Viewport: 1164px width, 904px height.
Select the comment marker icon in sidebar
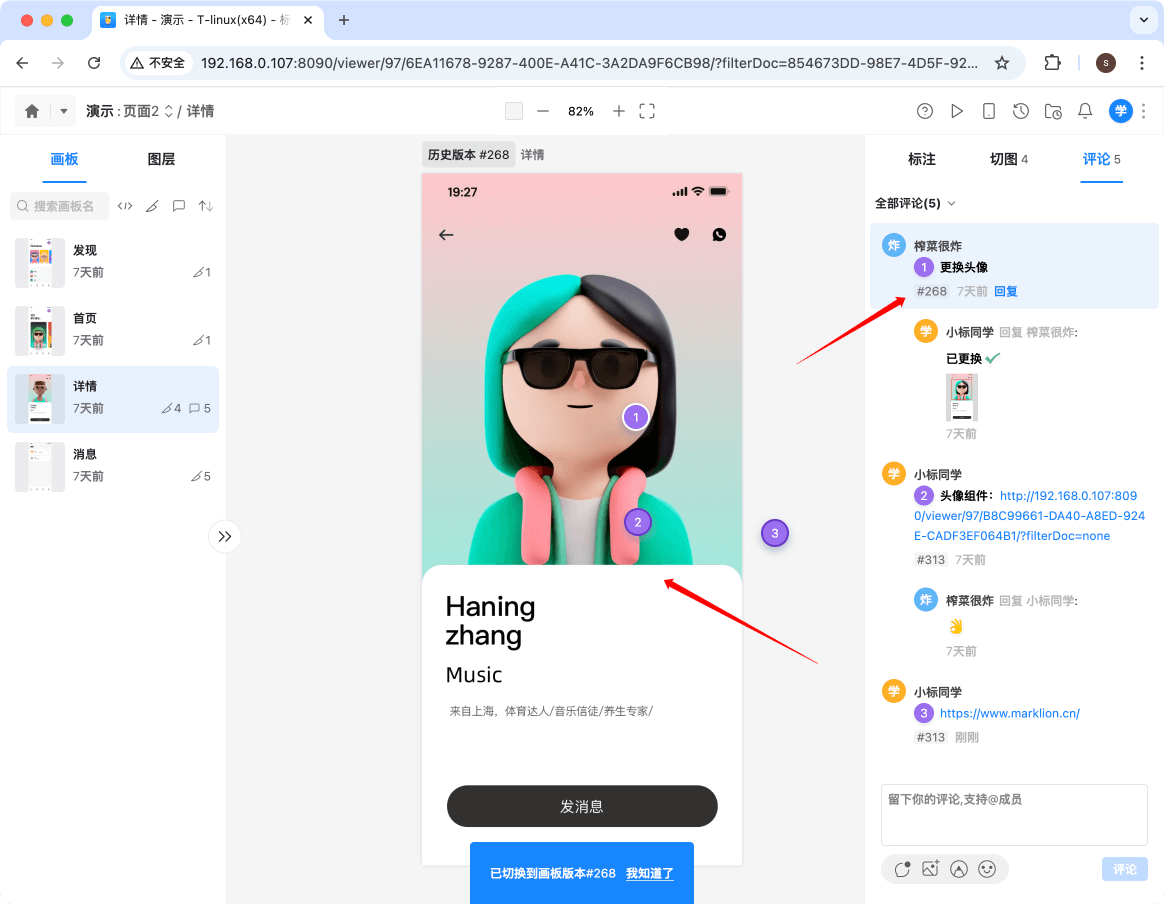coord(178,205)
